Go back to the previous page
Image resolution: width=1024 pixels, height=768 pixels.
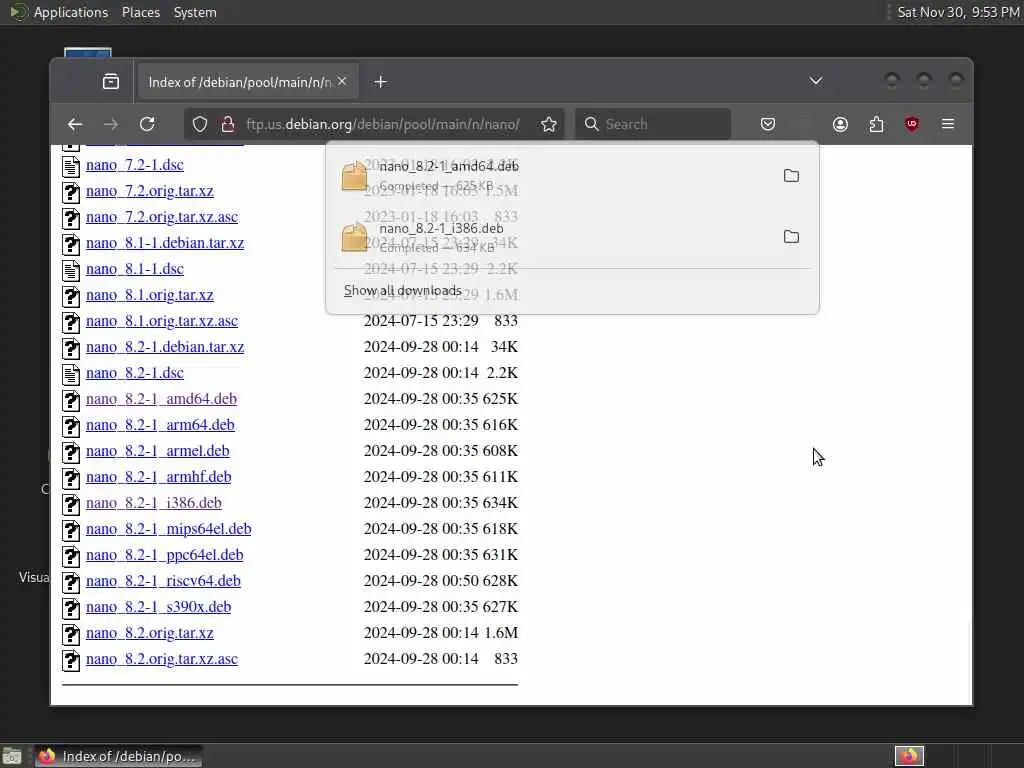coord(75,124)
